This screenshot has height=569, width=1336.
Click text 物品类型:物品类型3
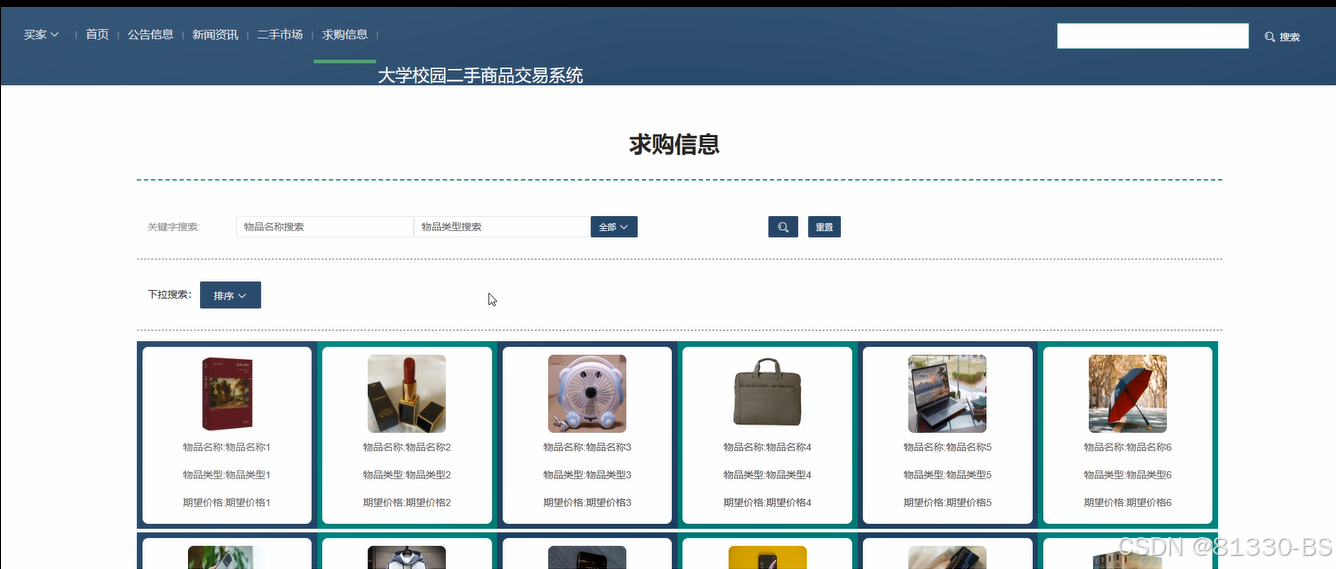[x=587, y=475]
